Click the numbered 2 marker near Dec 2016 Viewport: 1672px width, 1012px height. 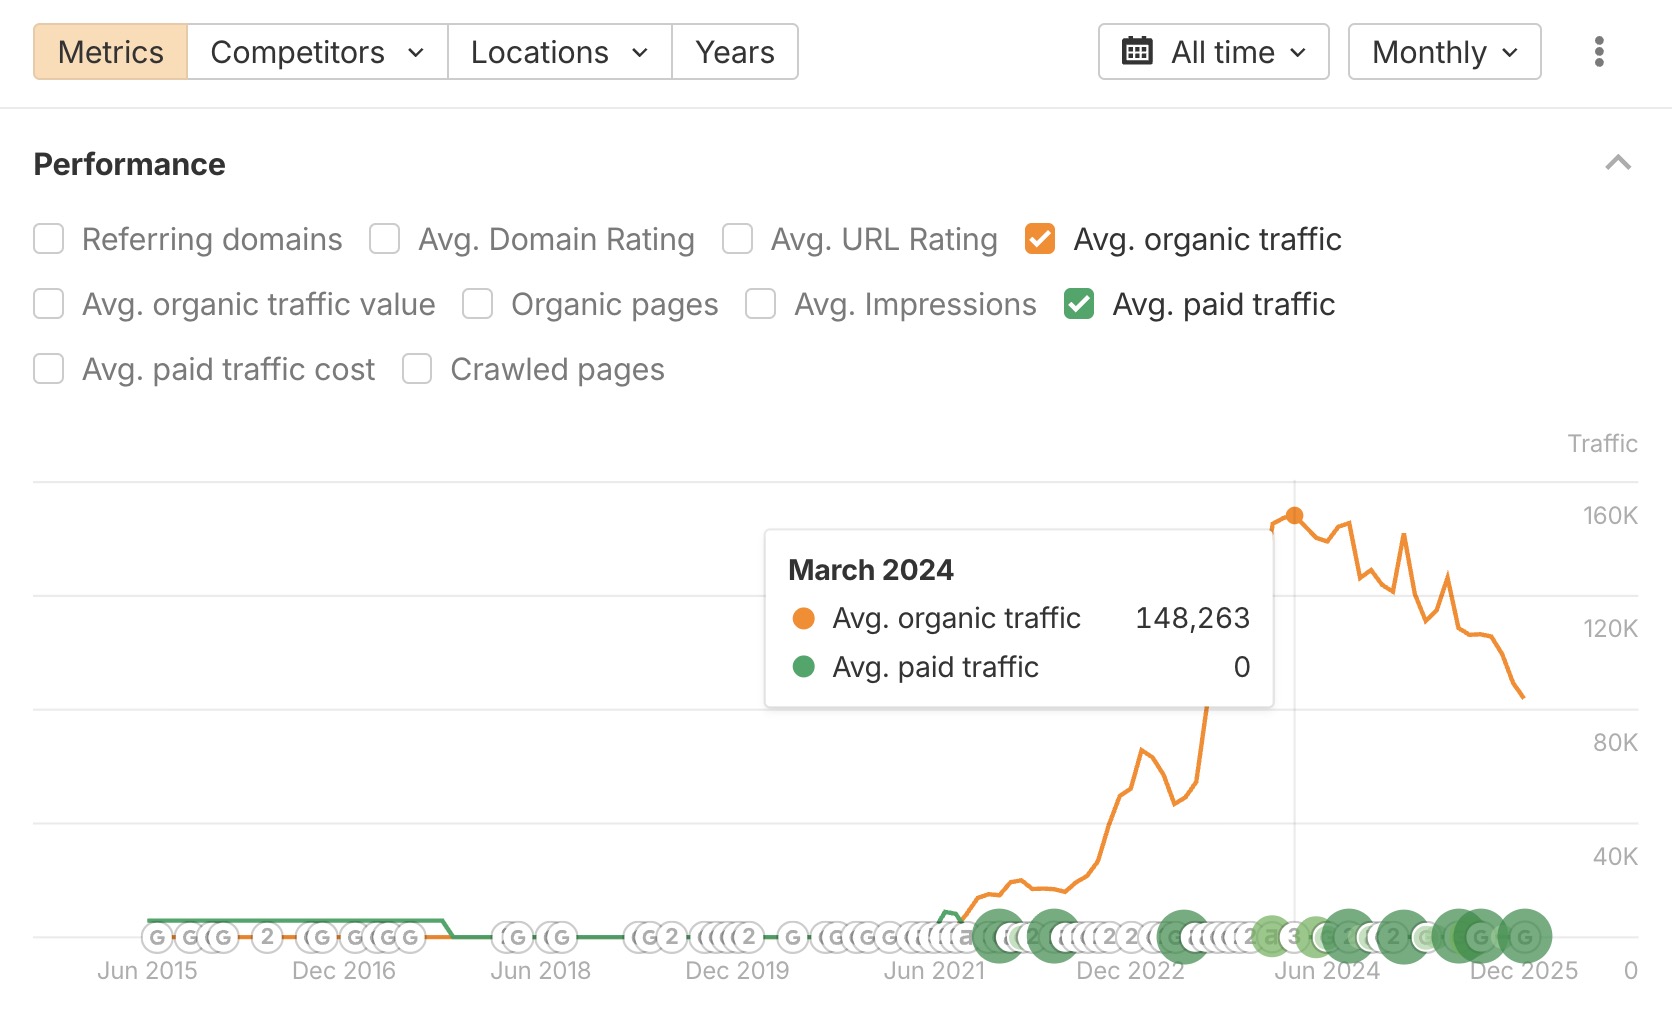click(x=267, y=937)
